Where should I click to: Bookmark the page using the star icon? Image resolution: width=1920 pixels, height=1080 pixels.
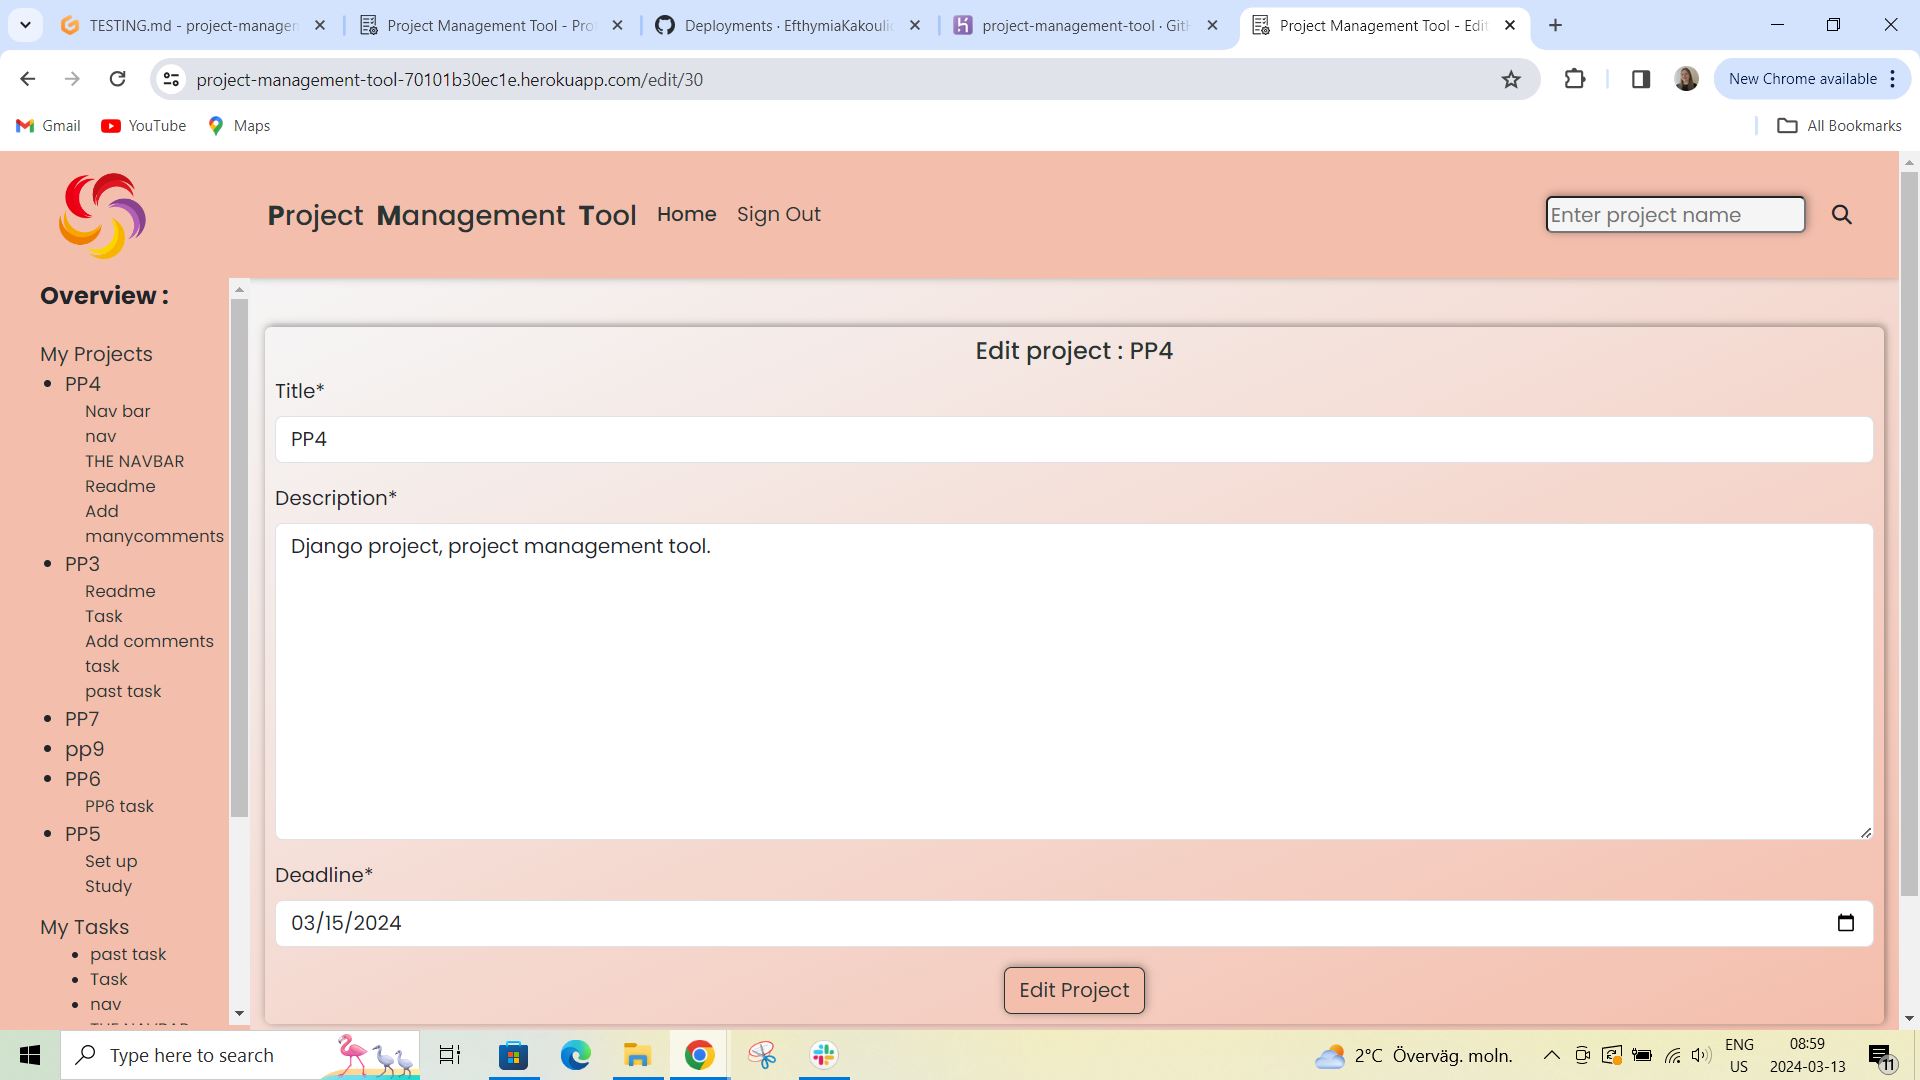1511,79
